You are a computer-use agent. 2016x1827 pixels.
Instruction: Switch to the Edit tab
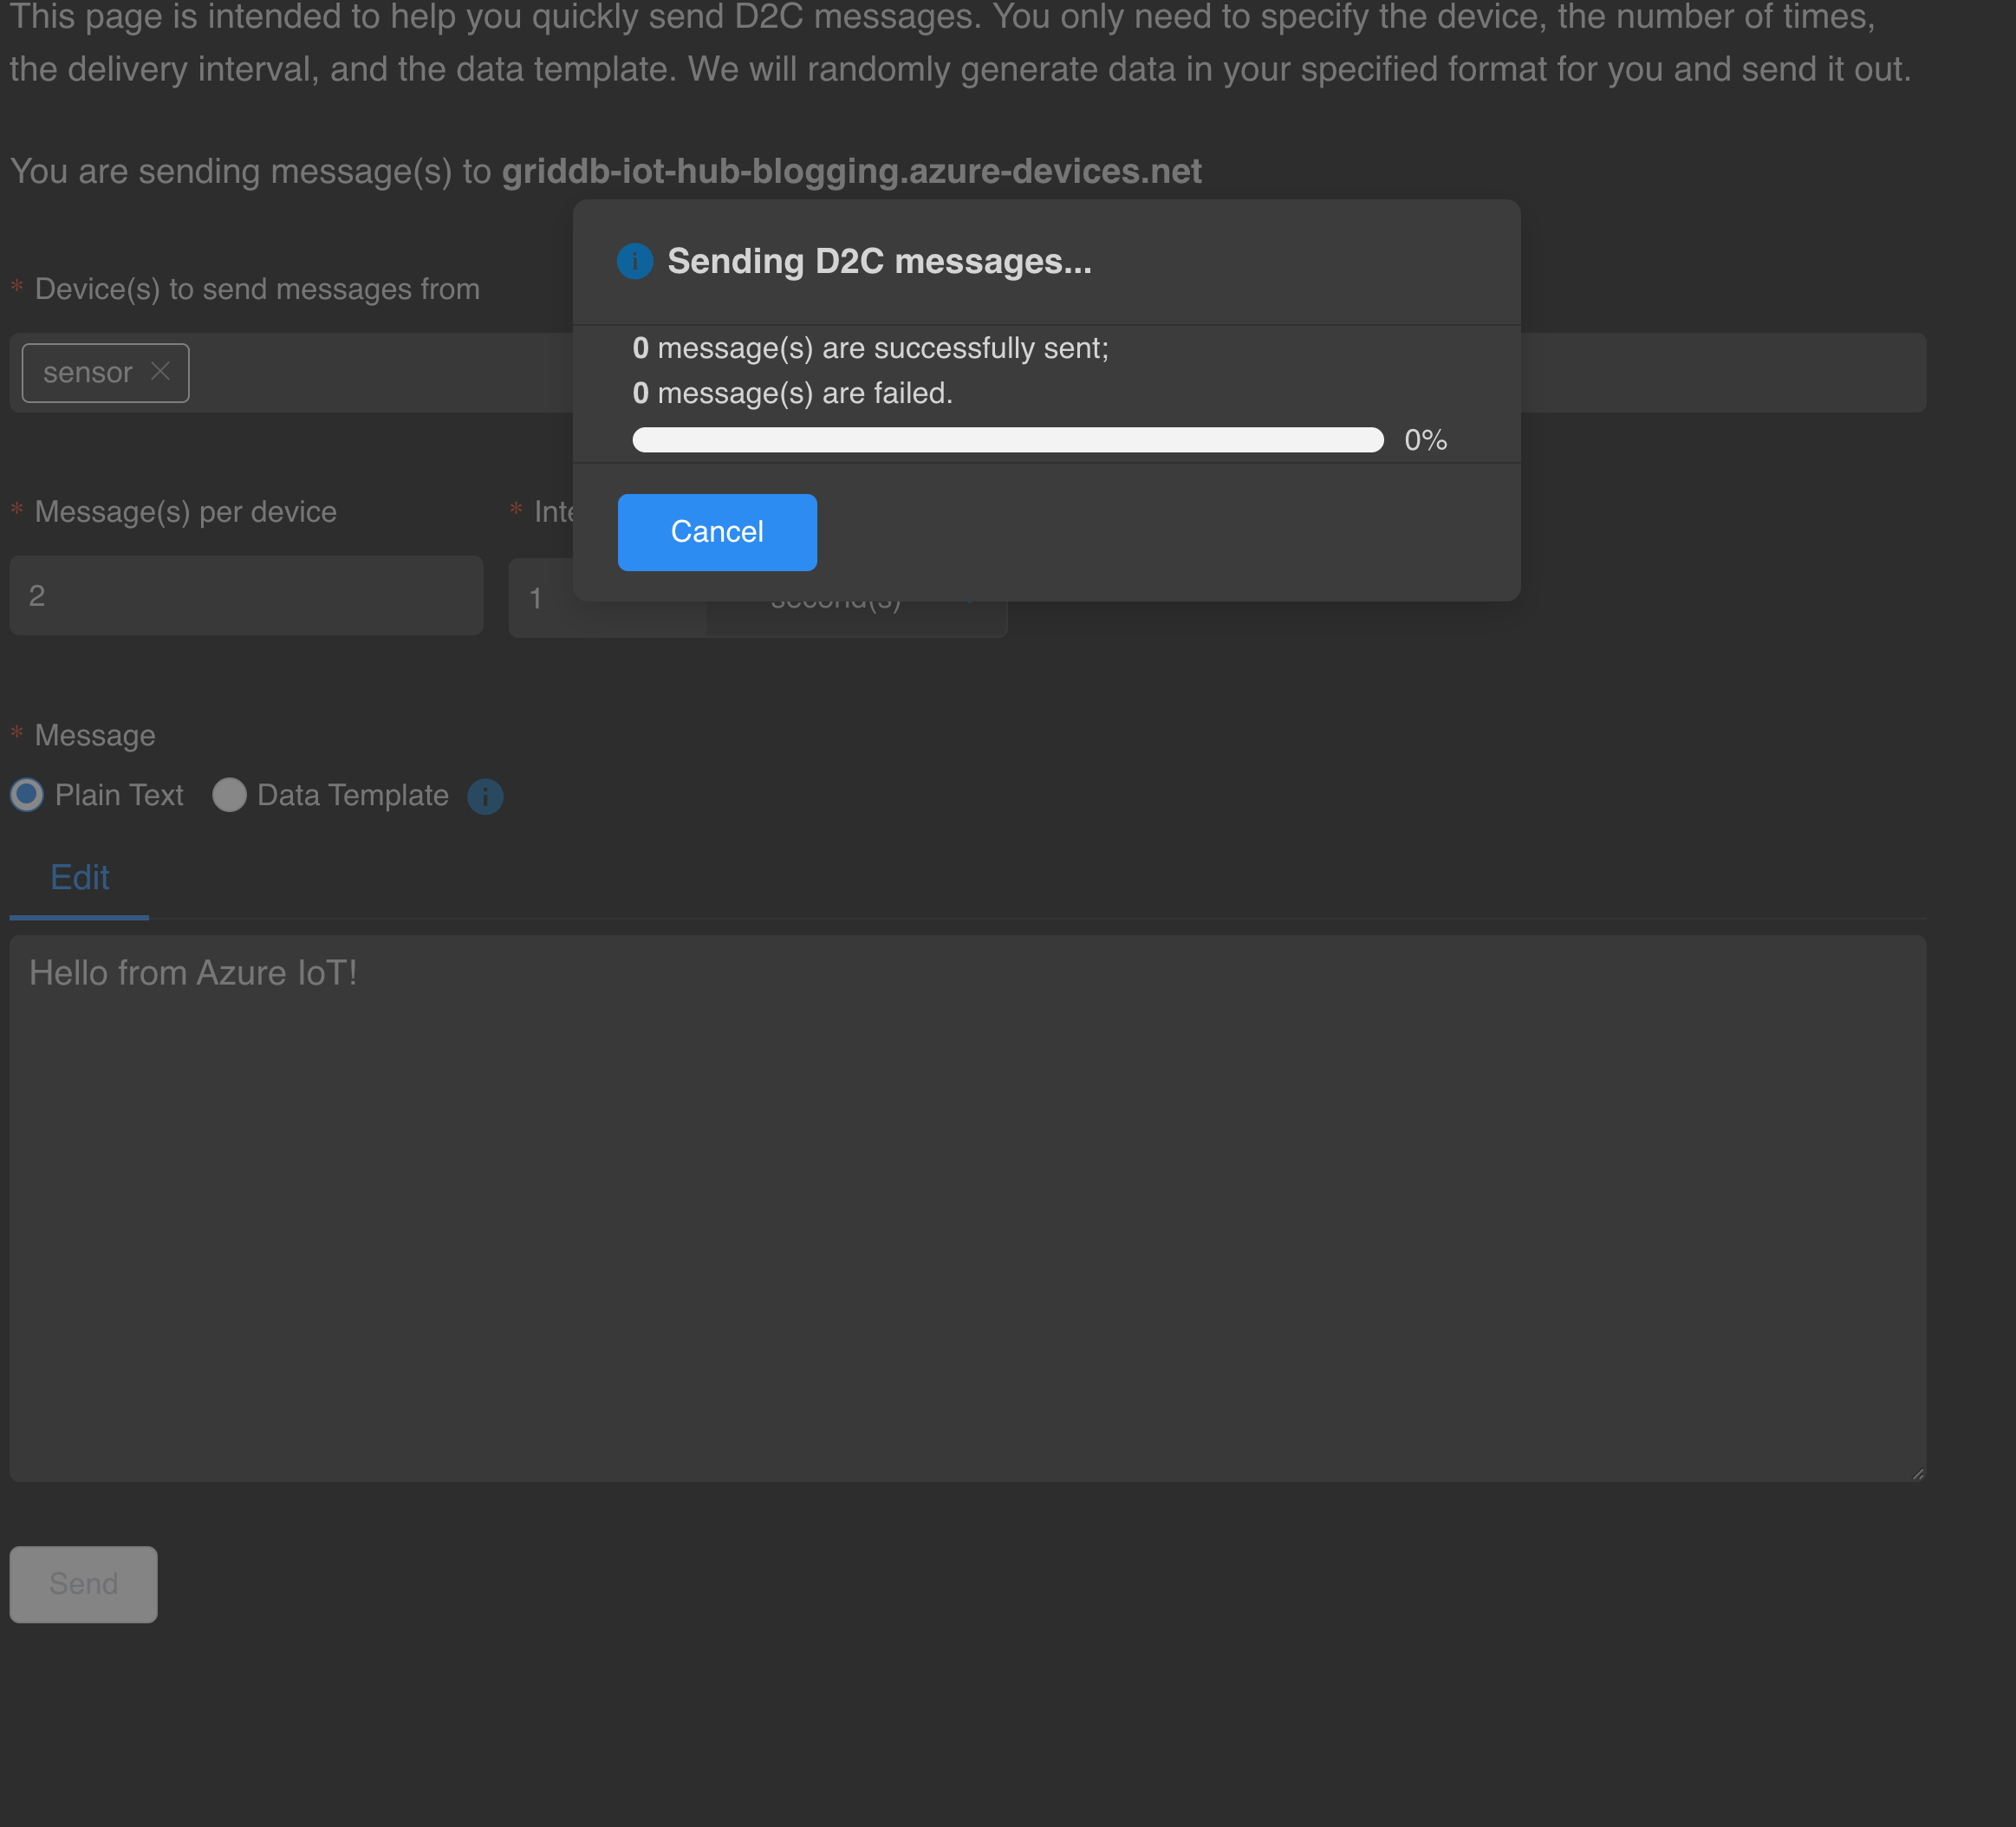tap(79, 877)
